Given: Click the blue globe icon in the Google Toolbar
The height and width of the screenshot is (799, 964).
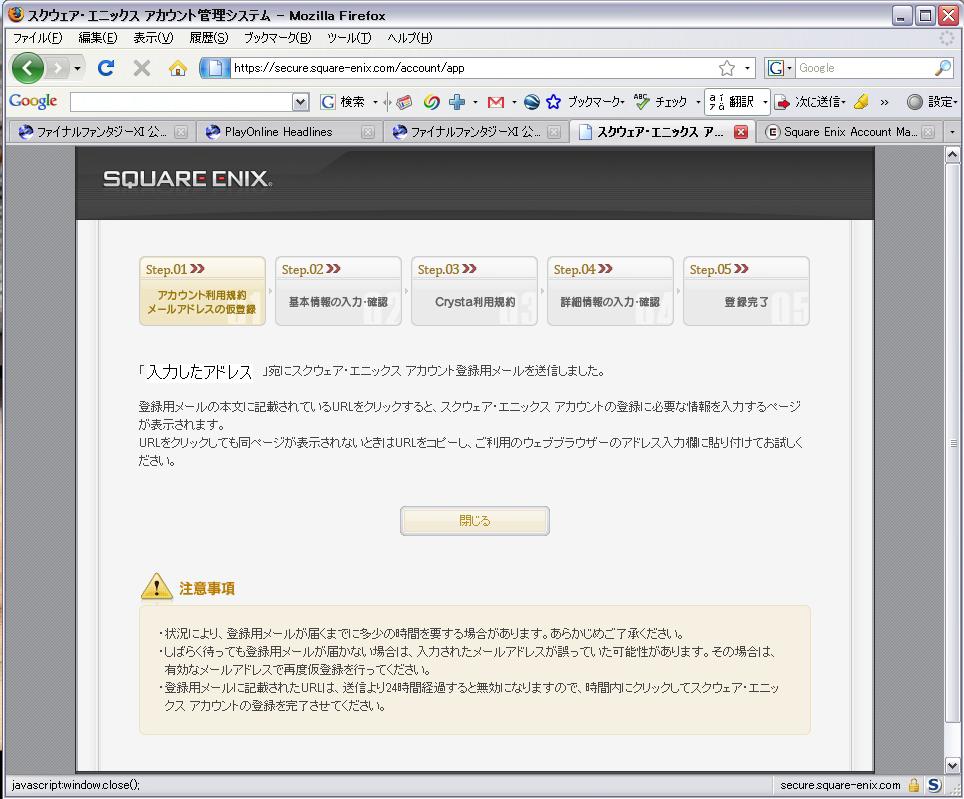Looking at the screenshot, I should pos(532,102).
